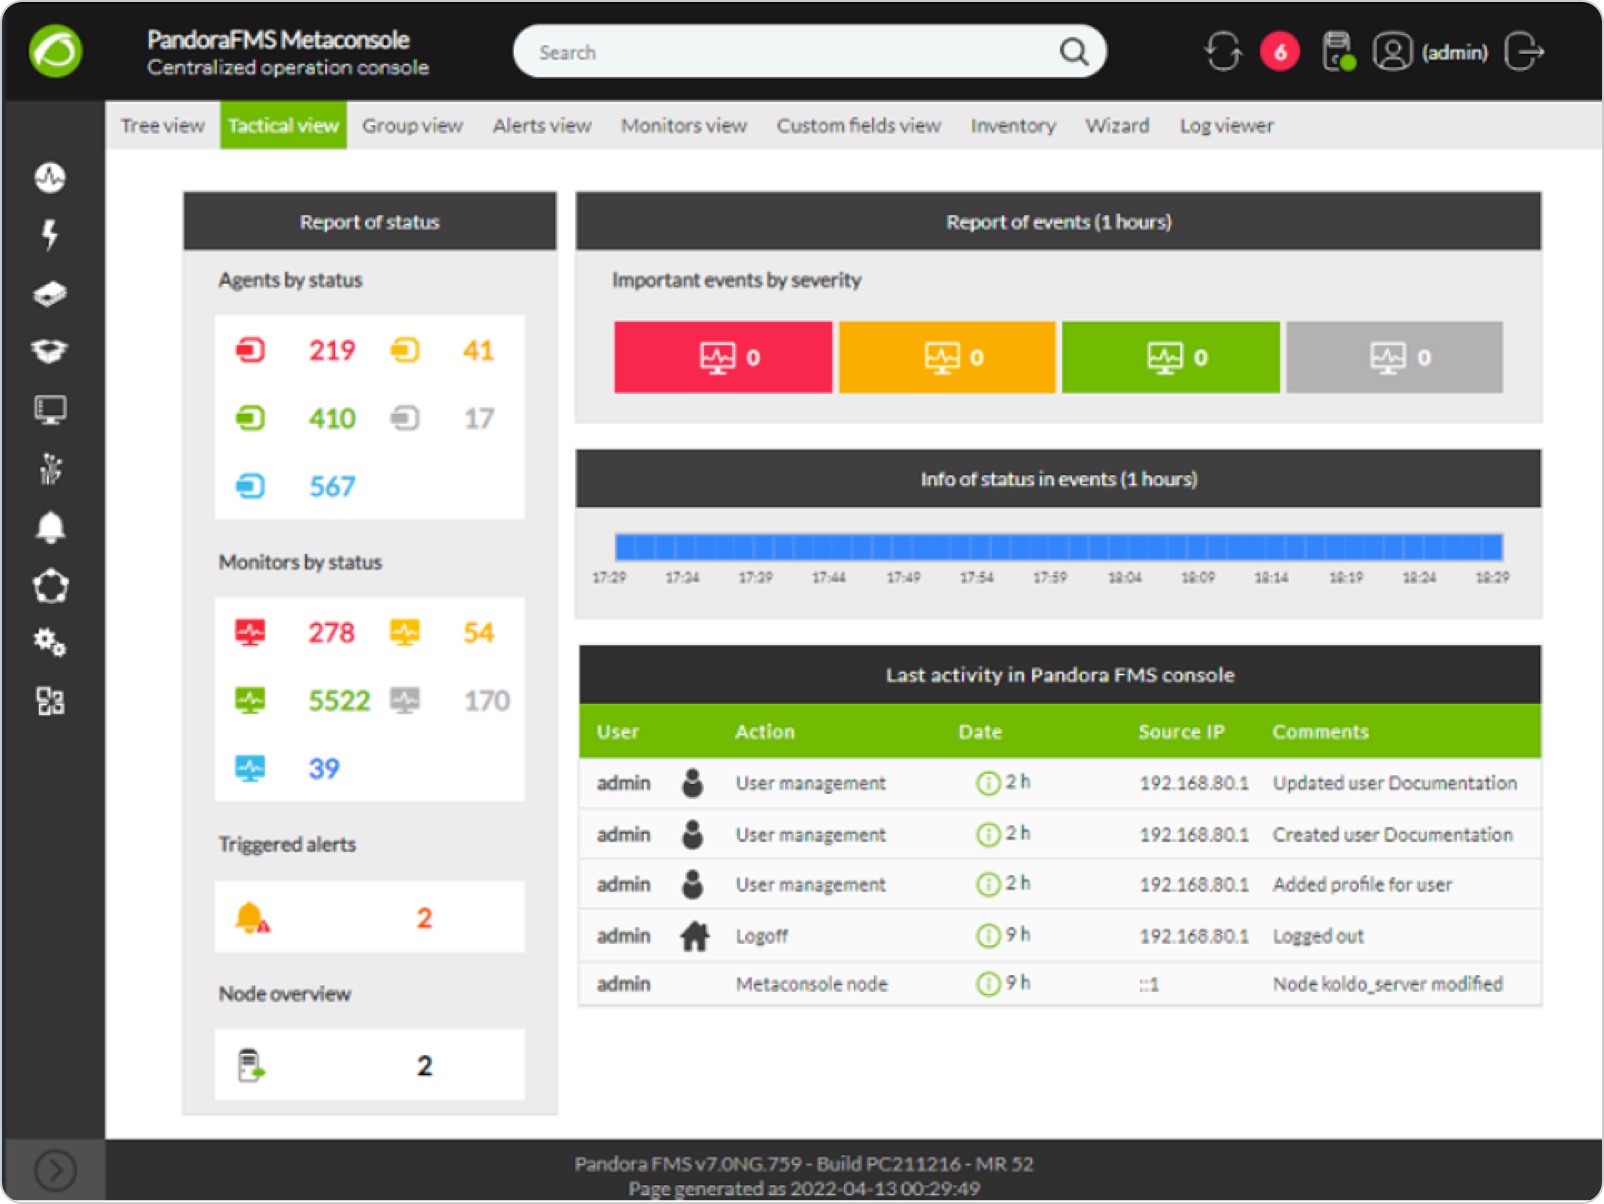The height and width of the screenshot is (1204, 1604).
Task: Click 'Created user Documentation' comment
Action: (1393, 834)
